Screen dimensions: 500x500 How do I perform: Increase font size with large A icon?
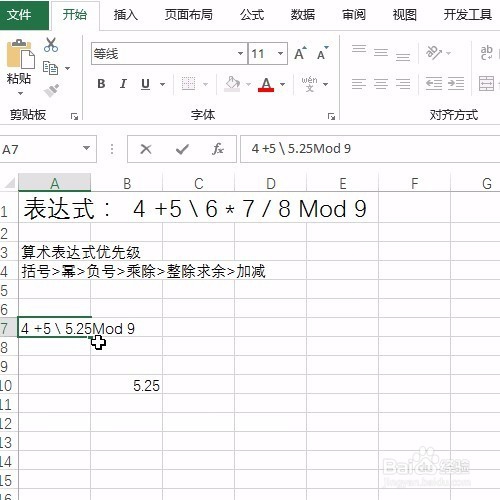pos(300,53)
